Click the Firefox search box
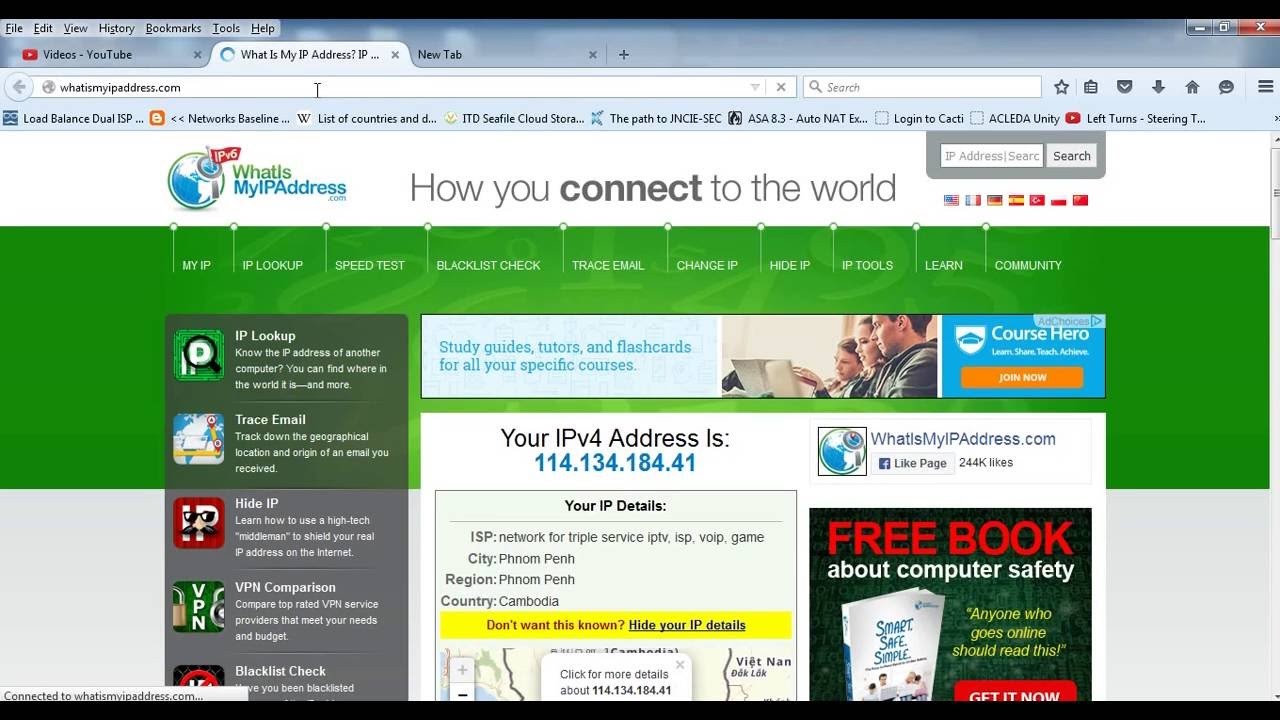The height and width of the screenshot is (720, 1280). coord(922,87)
